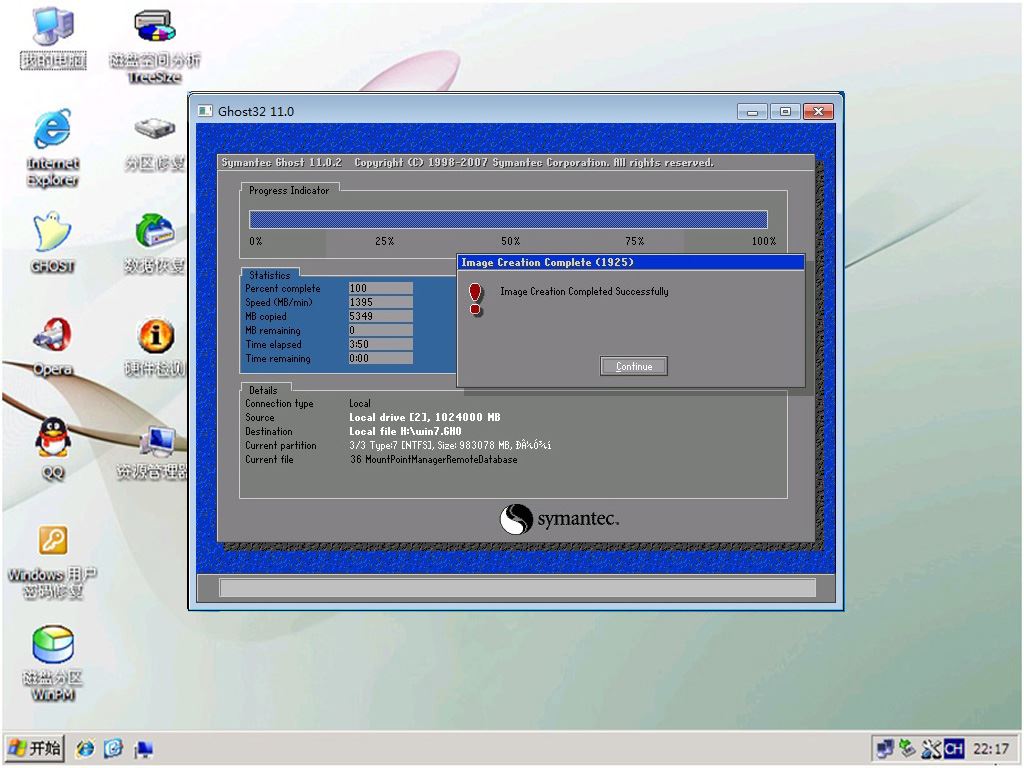Click the full progress indicator bar
Screen dimensions: 1024x768
point(508,219)
